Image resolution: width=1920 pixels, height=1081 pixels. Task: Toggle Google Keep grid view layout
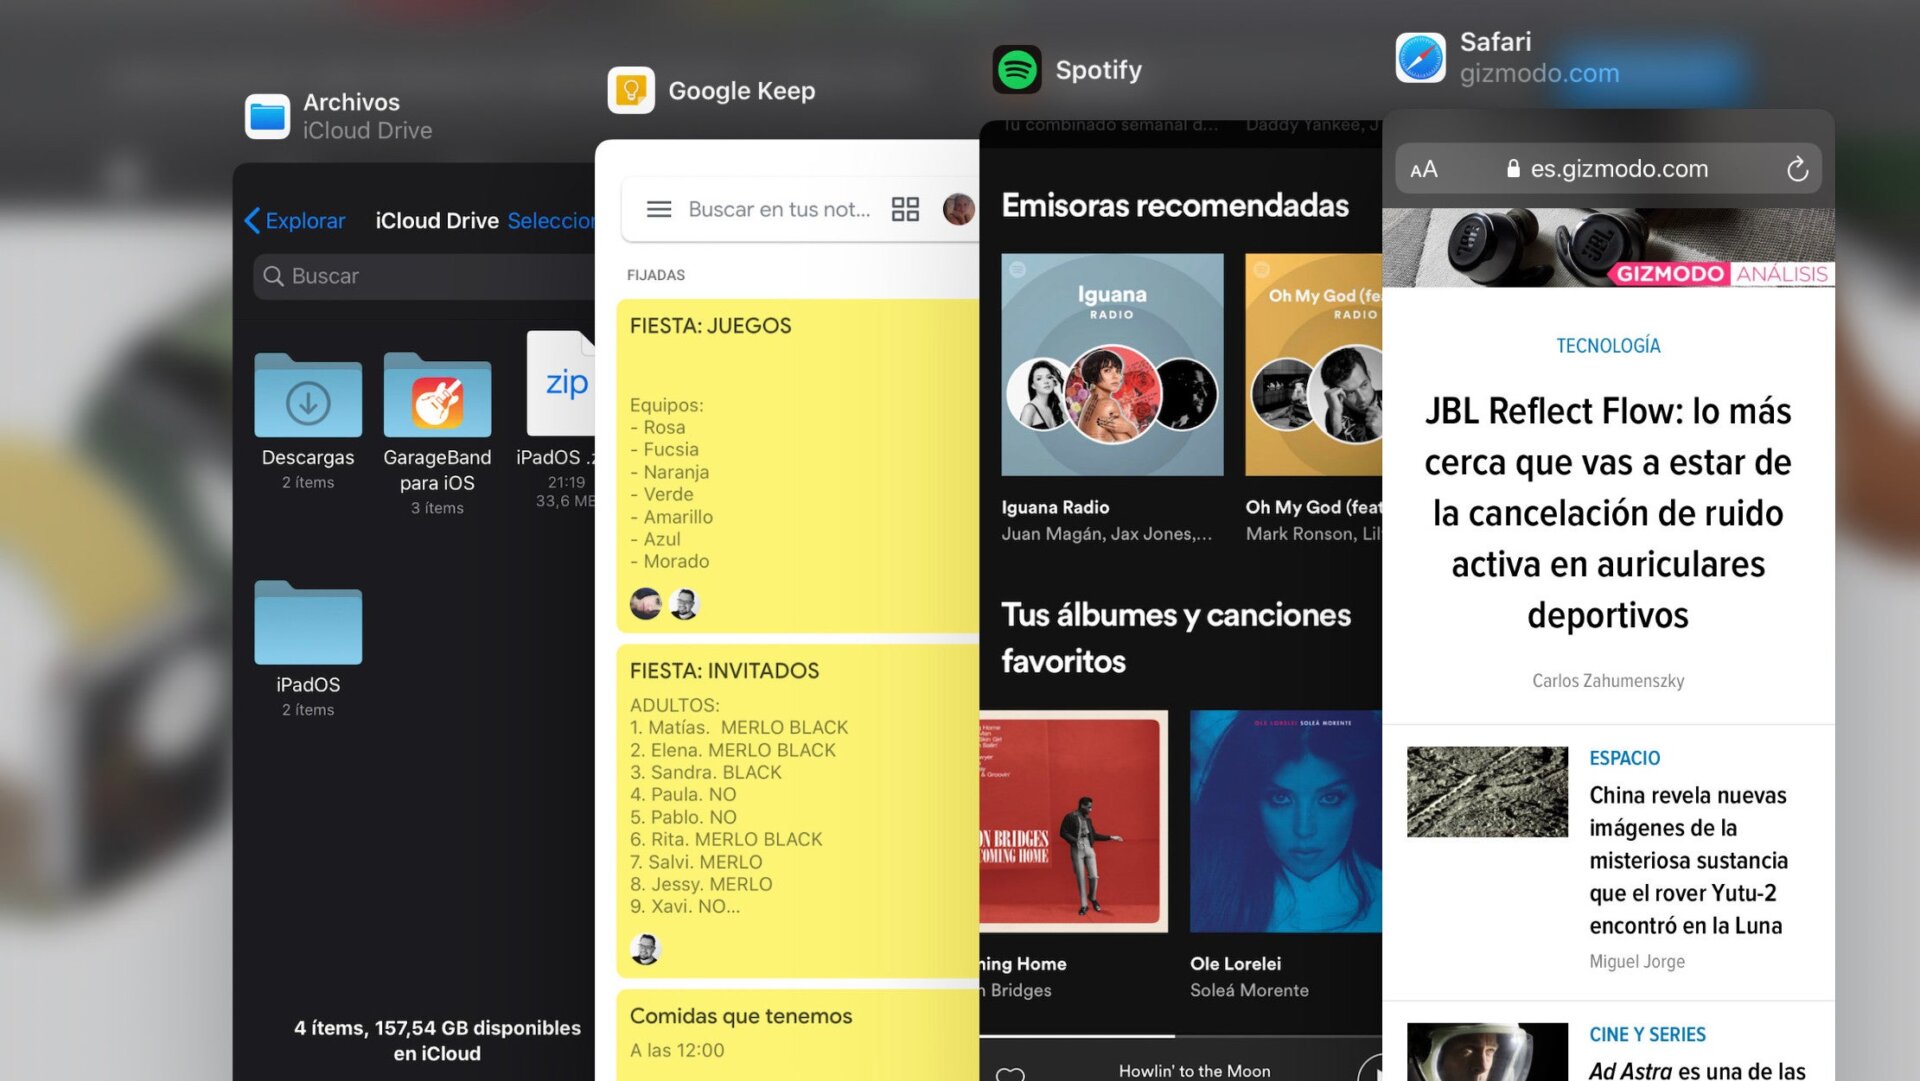coord(905,209)
